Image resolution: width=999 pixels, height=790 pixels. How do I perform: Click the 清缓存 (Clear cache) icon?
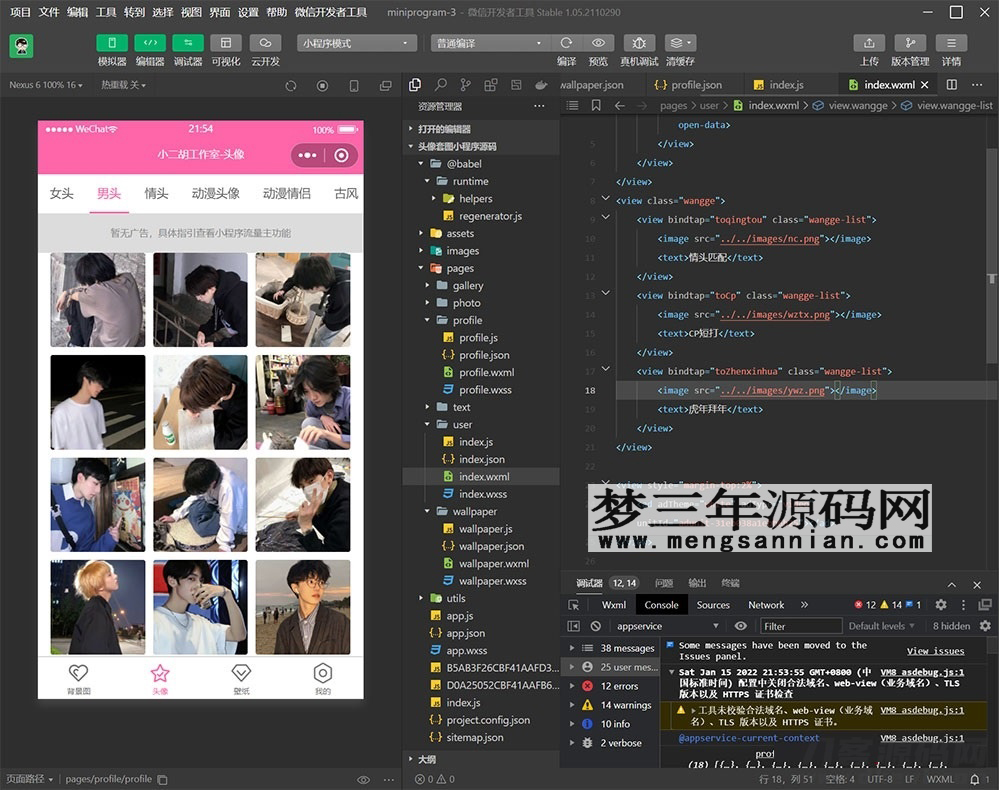[678, 43]
